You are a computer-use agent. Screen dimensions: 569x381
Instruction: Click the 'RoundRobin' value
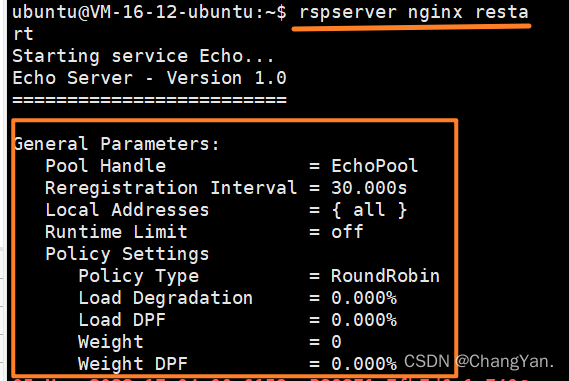click(385, 276)
